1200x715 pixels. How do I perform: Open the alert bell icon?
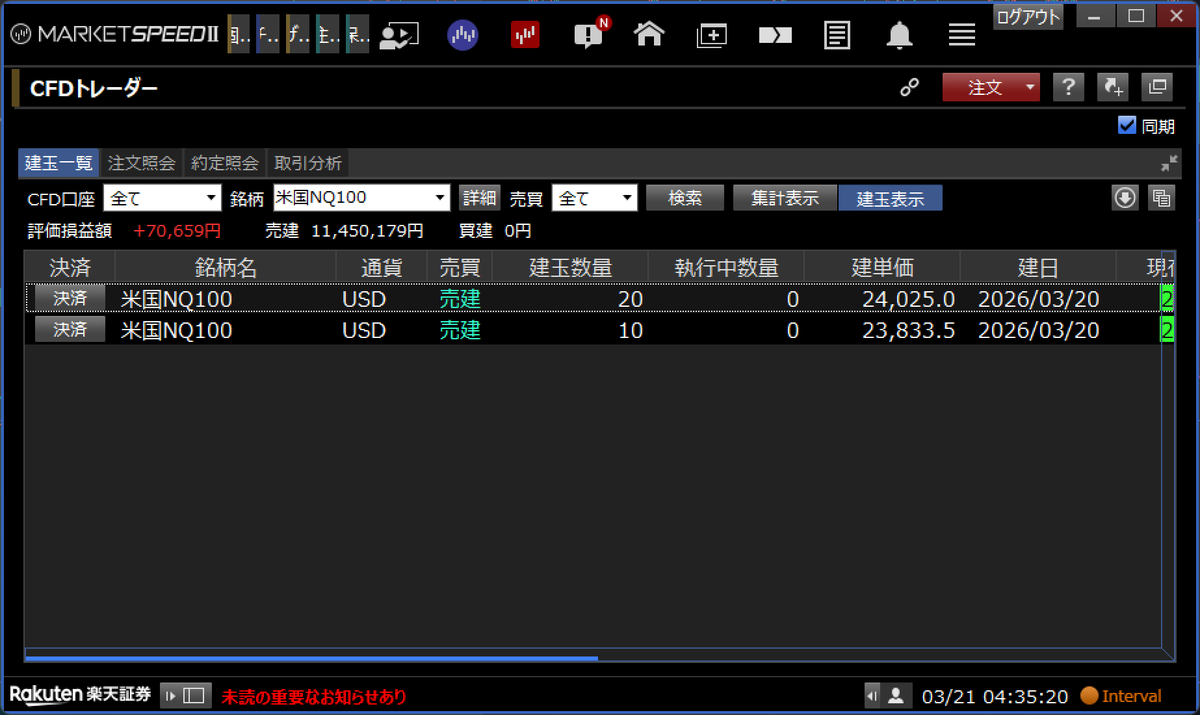pos(900,35)
